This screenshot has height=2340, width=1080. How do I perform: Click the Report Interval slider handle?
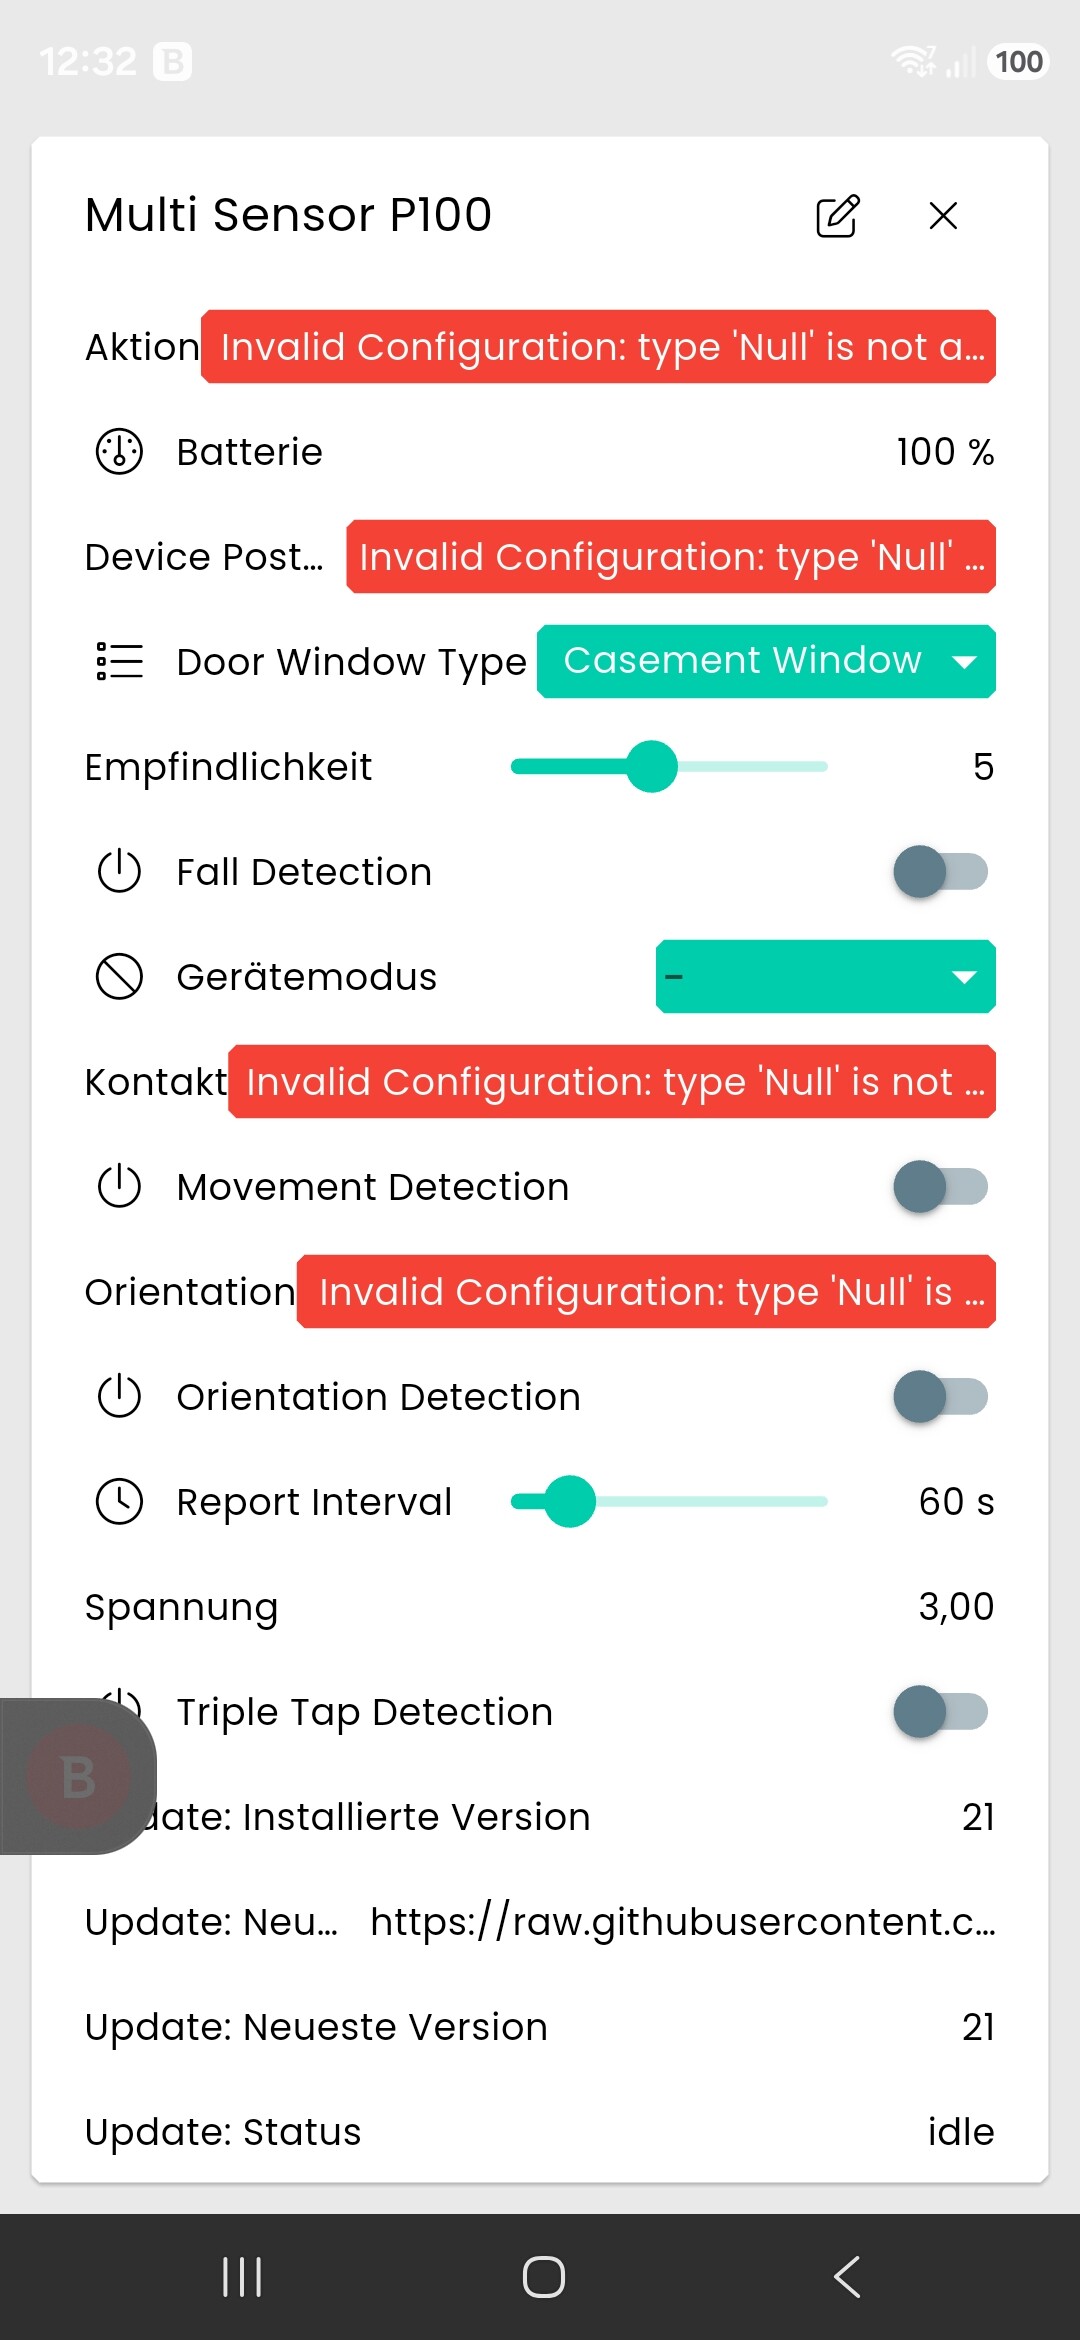coord(570,1501)
